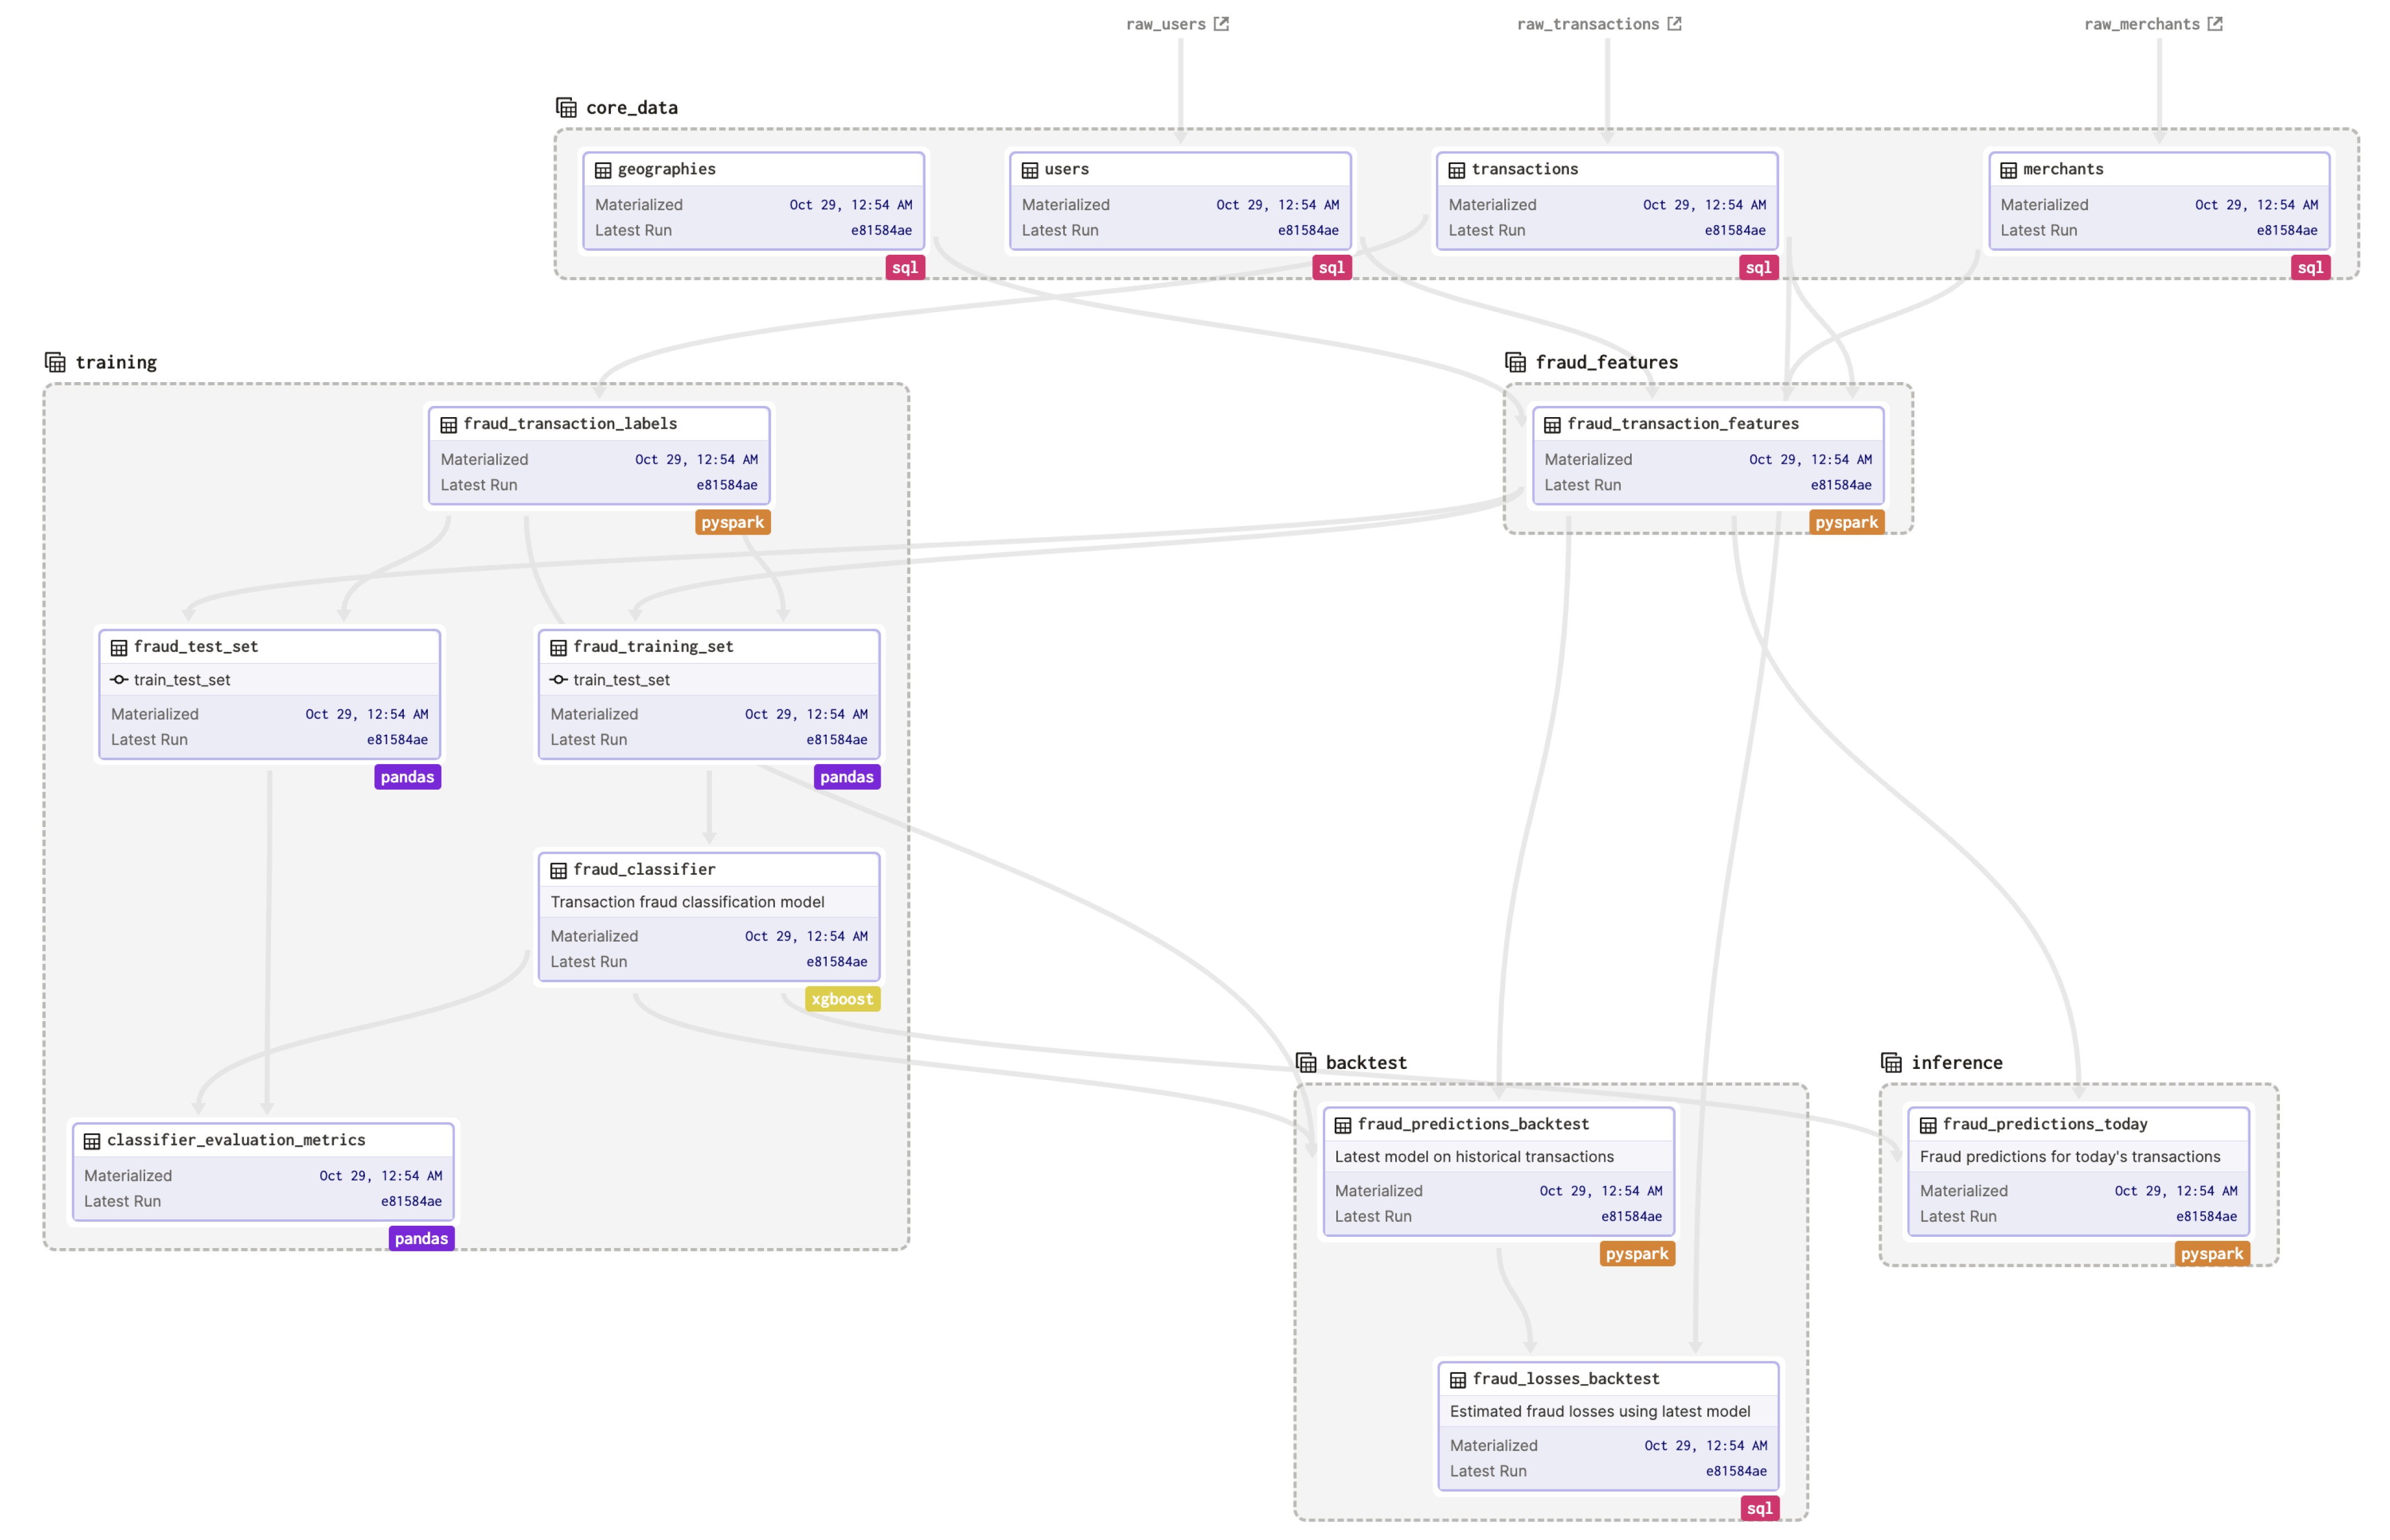Screen dimensions: 2390x1540
Task: Click the sql tag under merchants
Action: click(x=2311, y=267)
